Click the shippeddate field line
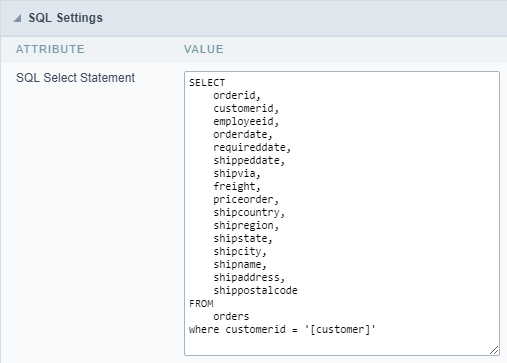This screenshot has height=363, width=507. tap(249, 161)
